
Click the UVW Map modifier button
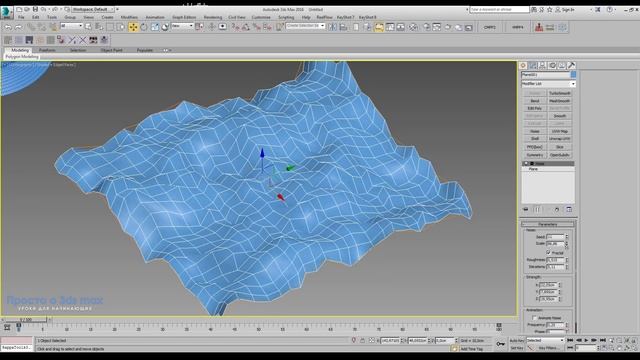(560, 131)
